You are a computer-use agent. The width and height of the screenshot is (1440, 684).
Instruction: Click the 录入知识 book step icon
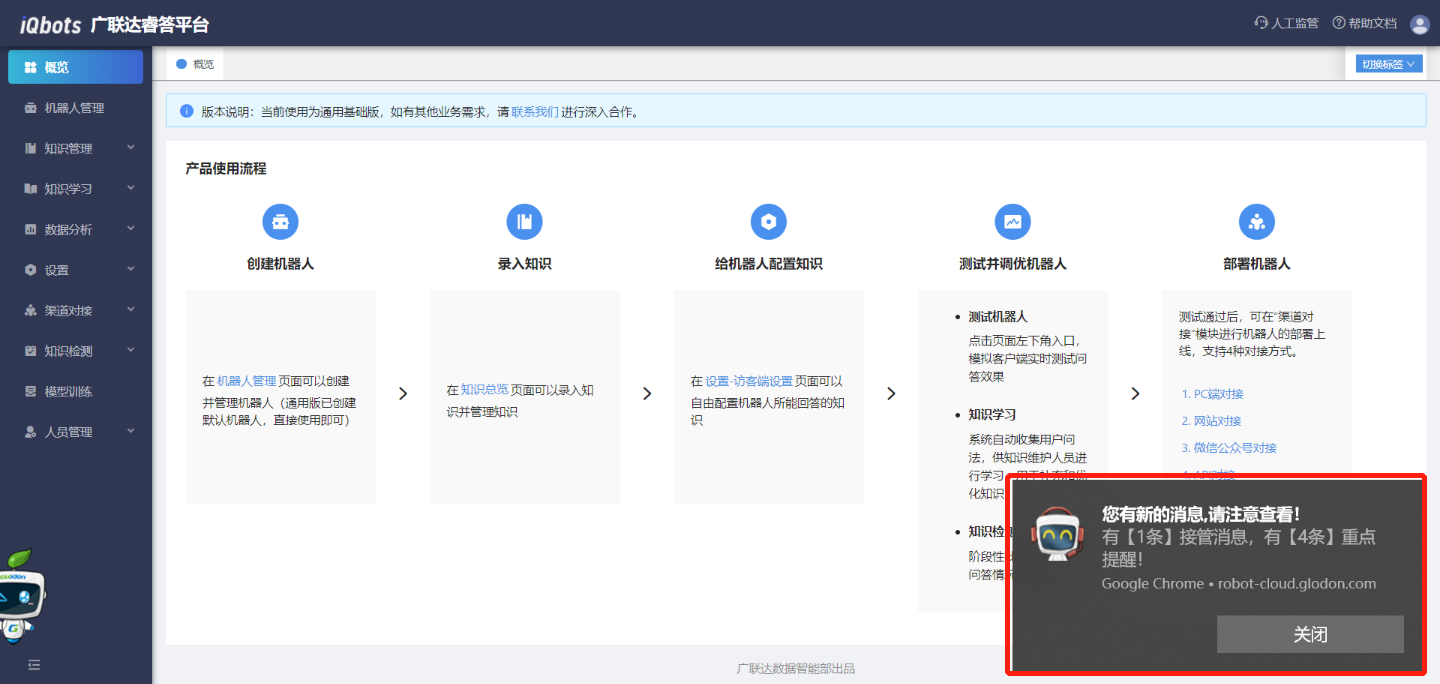pos(524,222)
